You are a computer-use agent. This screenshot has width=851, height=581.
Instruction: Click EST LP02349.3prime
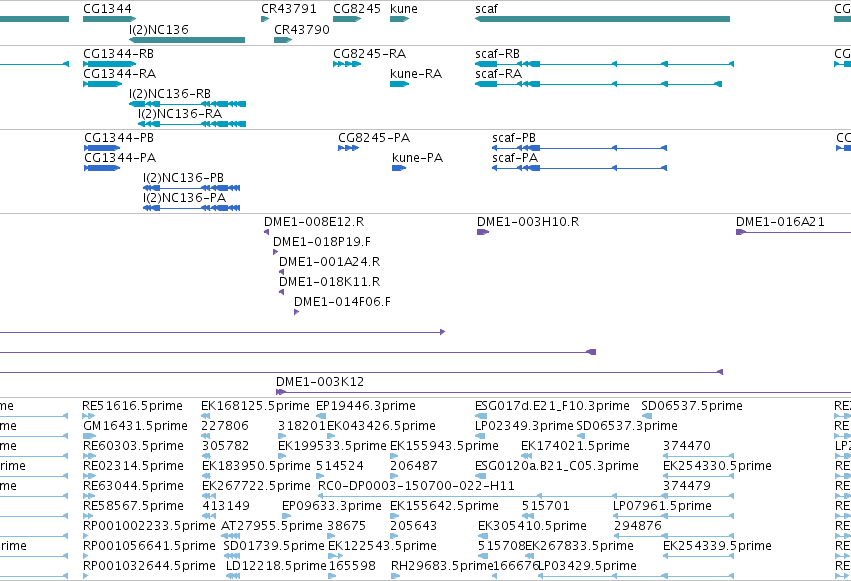[x=524, y=426]
